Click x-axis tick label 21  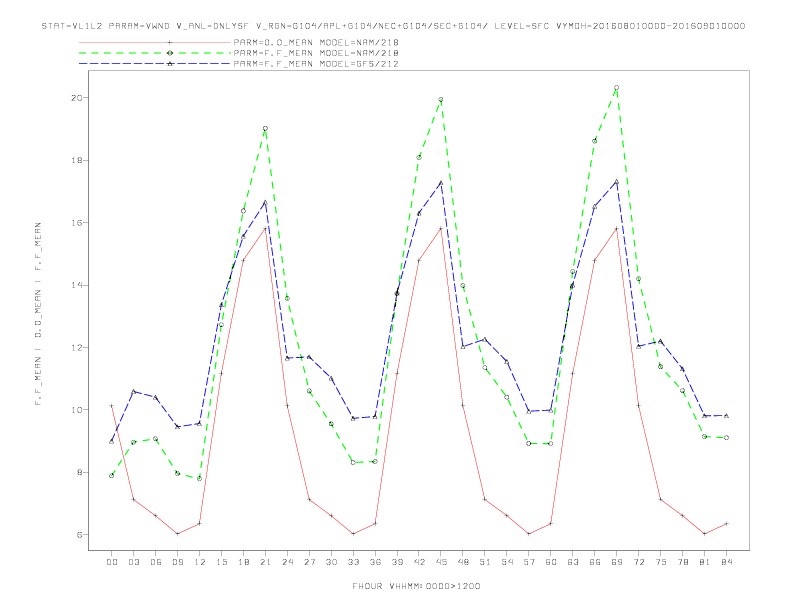tap(265, 562)
